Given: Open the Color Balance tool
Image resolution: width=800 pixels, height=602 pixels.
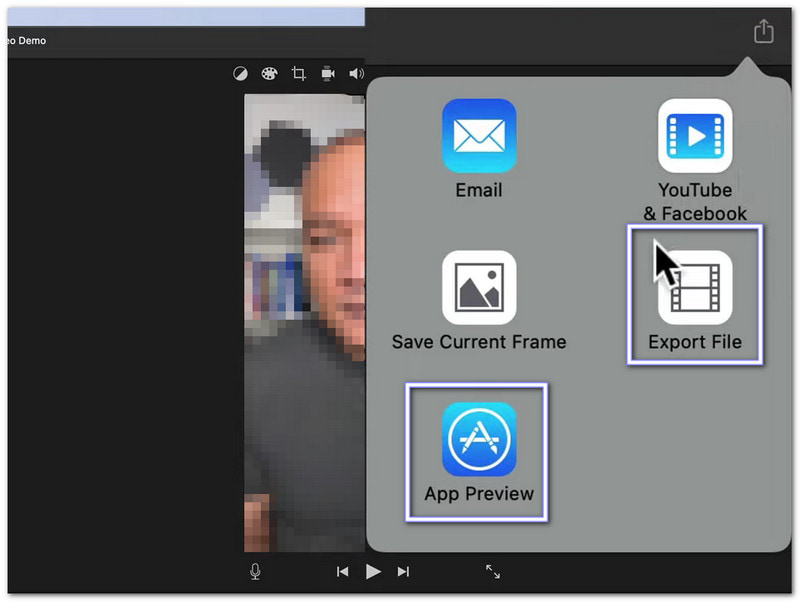Looking at the screenshot, I should click(240, 74).
